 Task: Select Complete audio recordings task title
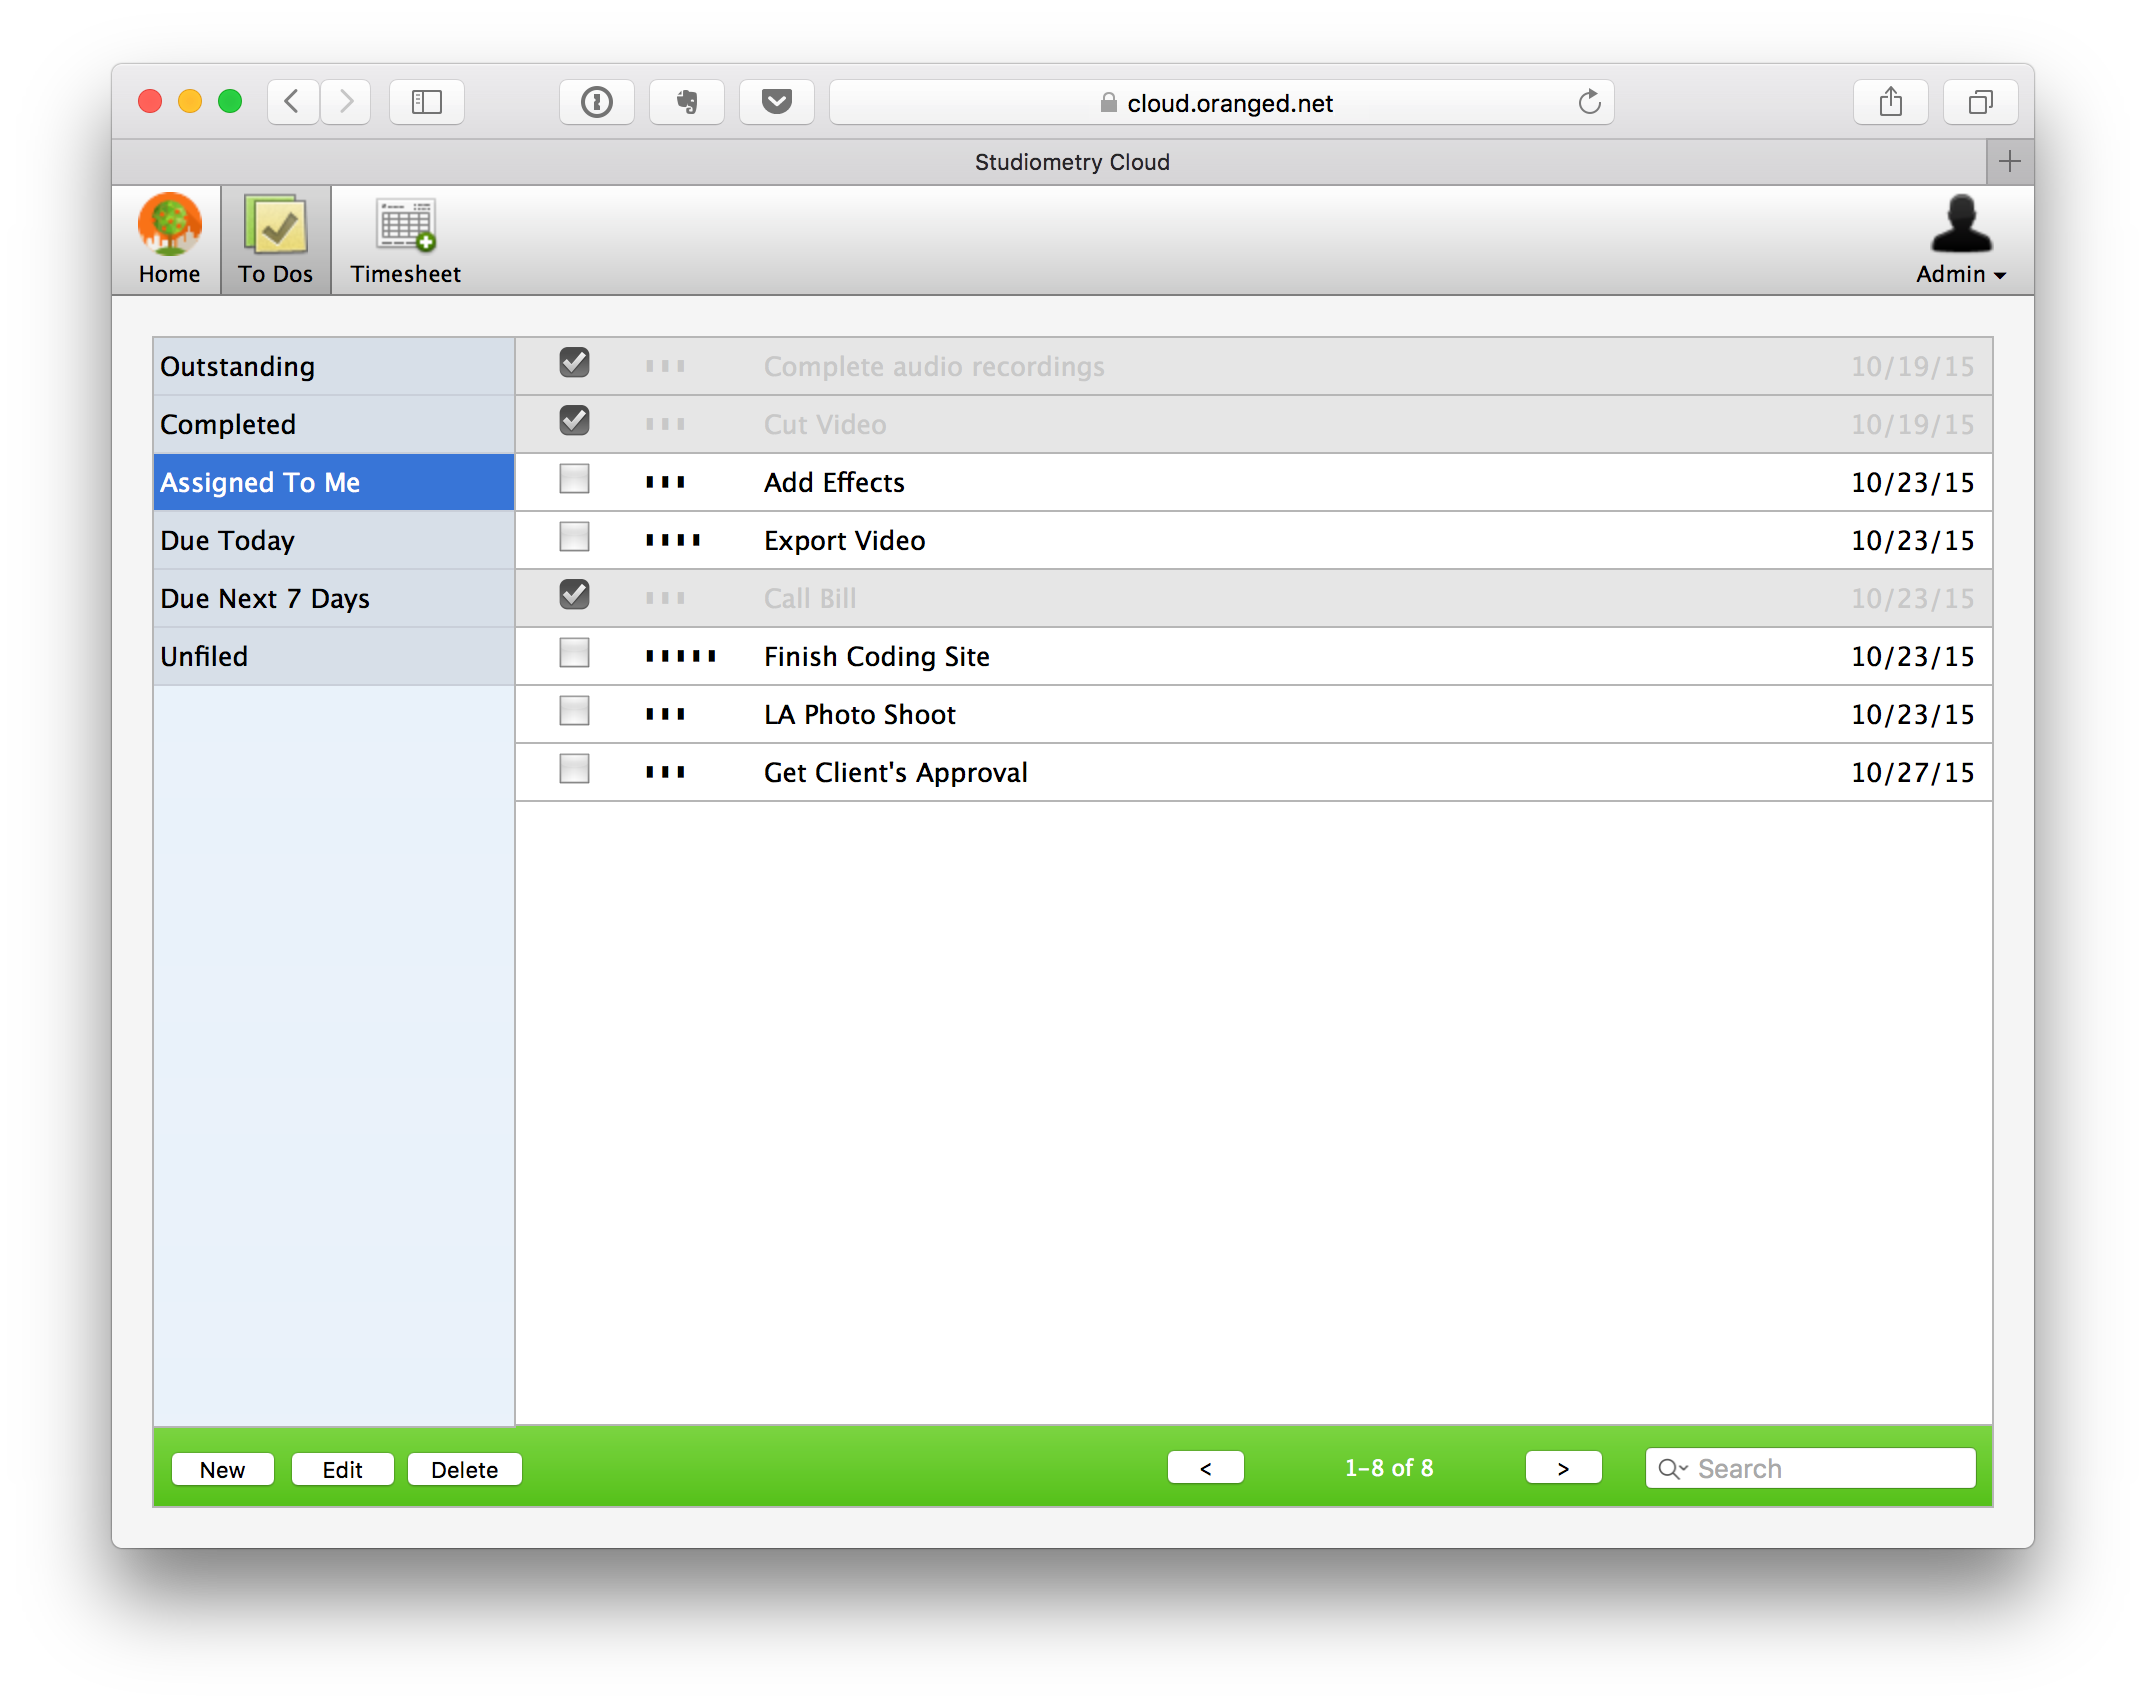click(x=934, y=367)
